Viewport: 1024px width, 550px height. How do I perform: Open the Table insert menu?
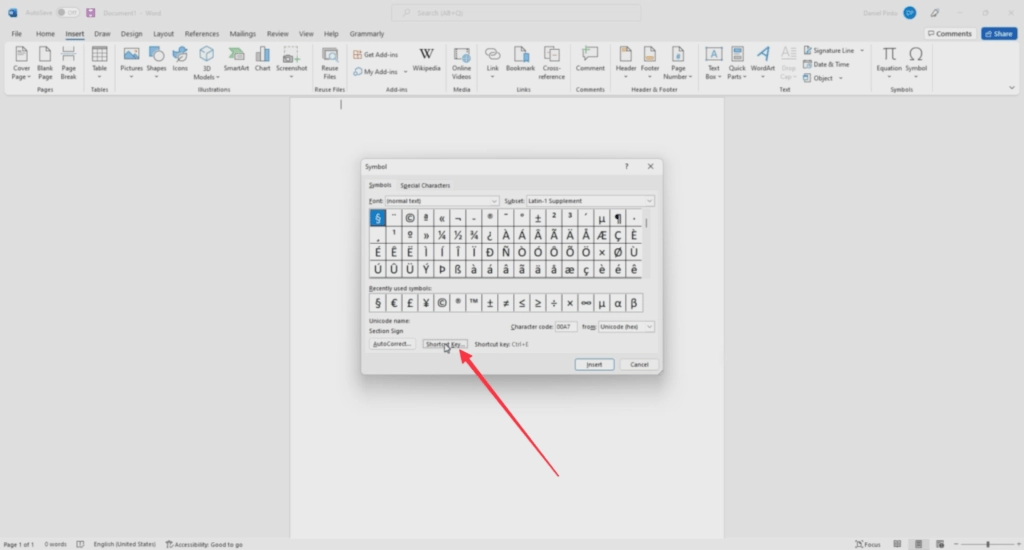click(x=99, y=63)
